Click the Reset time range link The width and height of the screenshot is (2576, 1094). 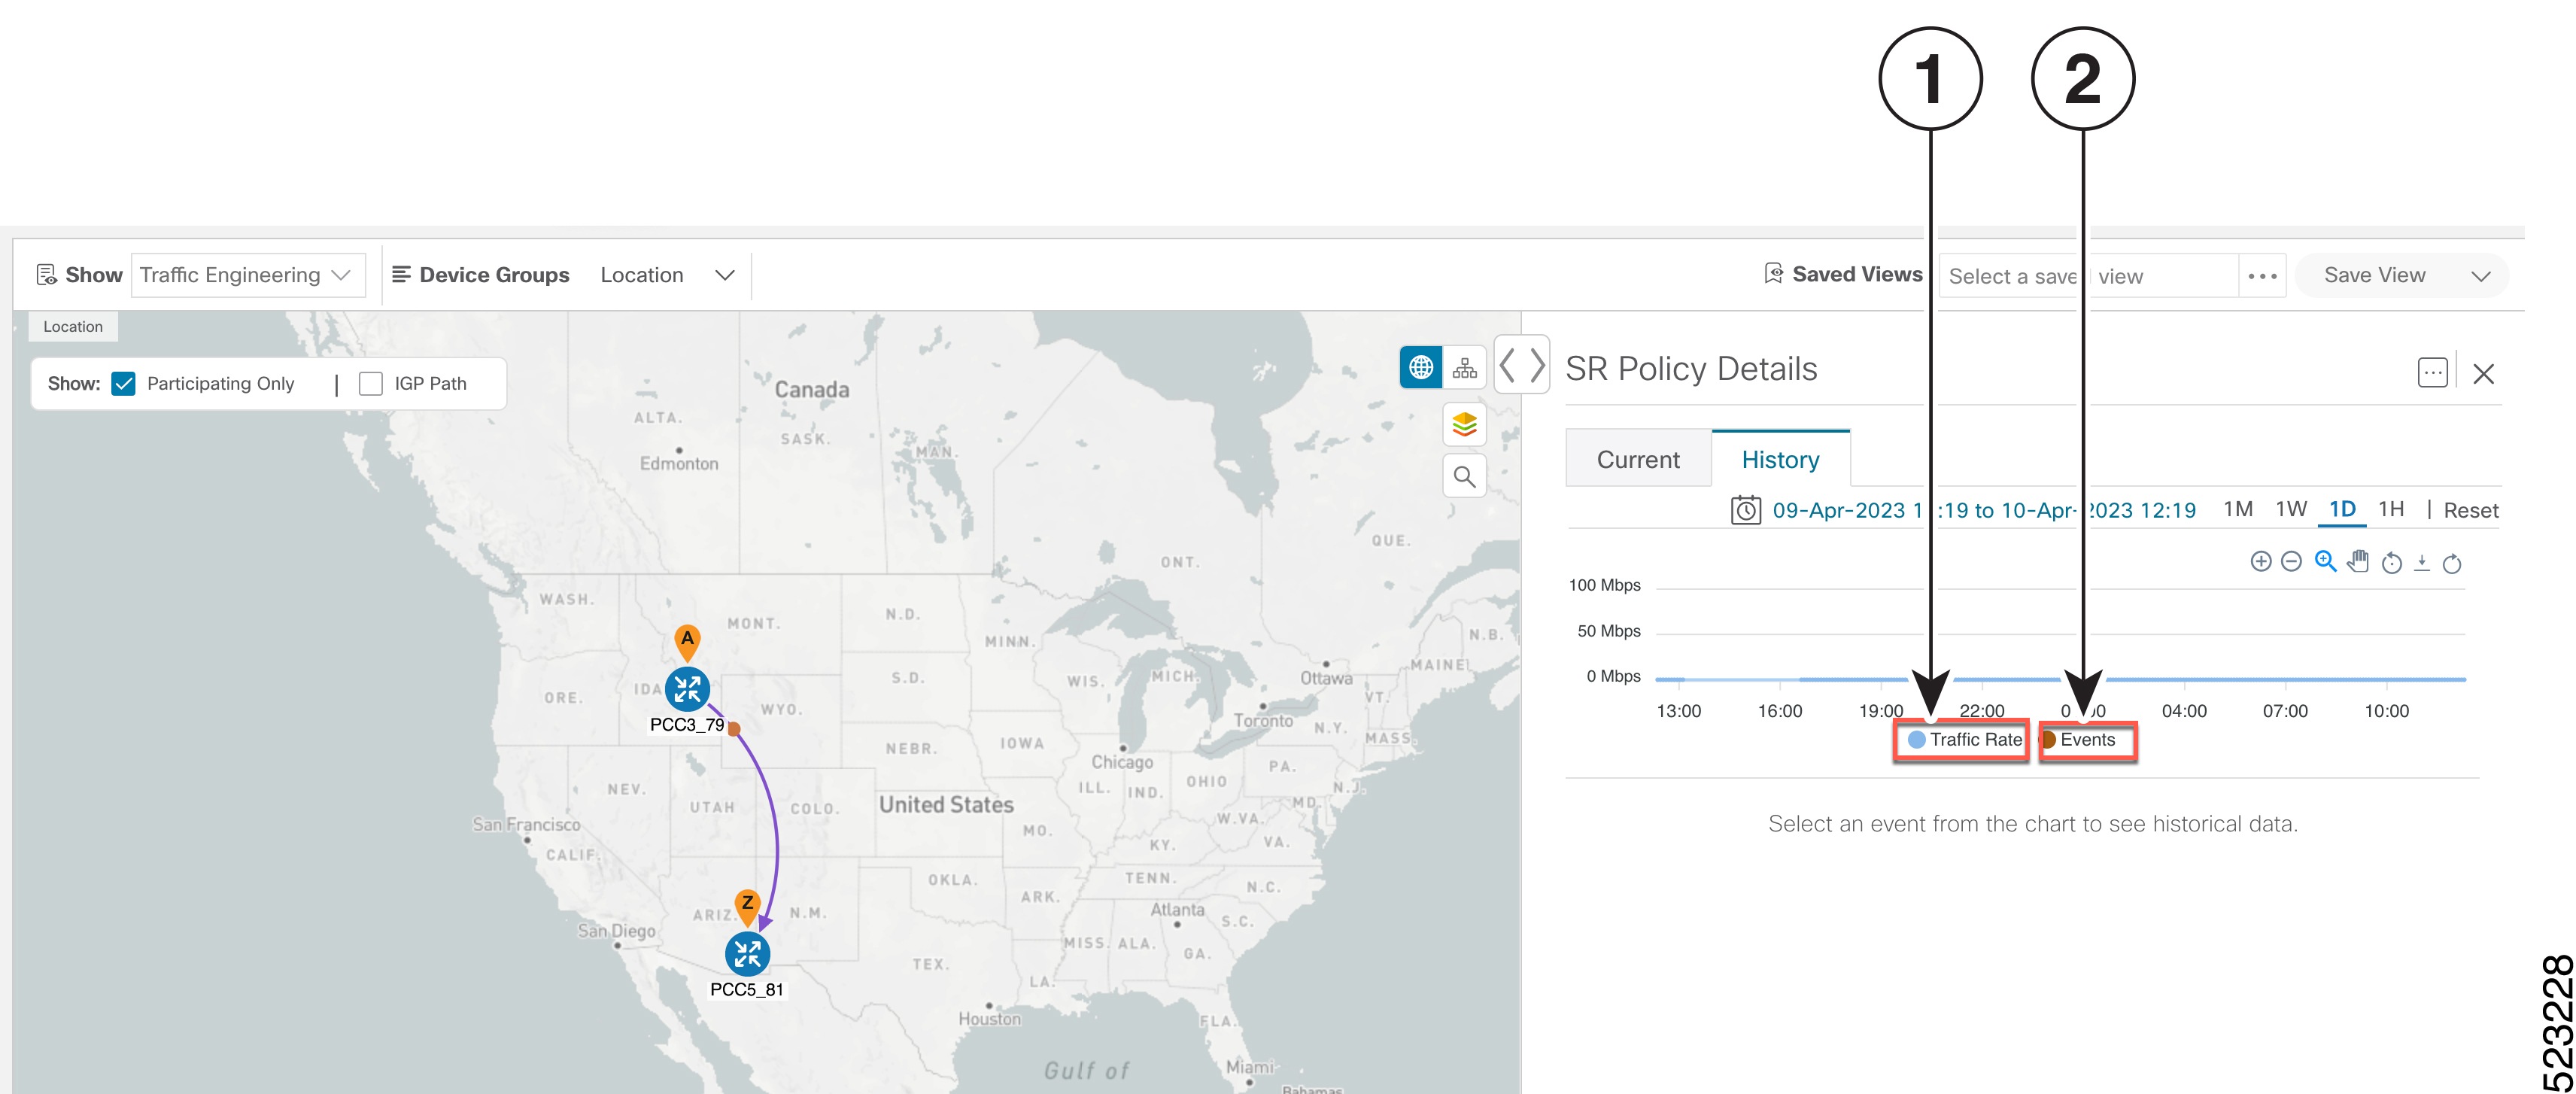(x=2470, y=511)
